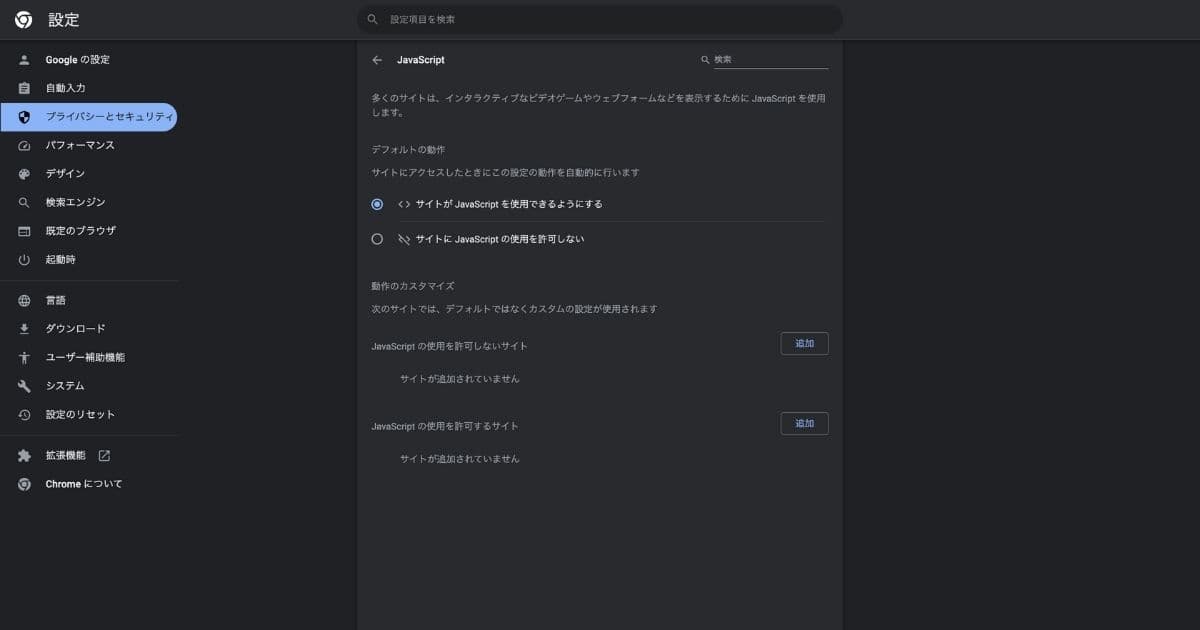1200x630 pixels.
Task: Click the code brackets icon for allowing JavaScript
Action: click(404, 204)
